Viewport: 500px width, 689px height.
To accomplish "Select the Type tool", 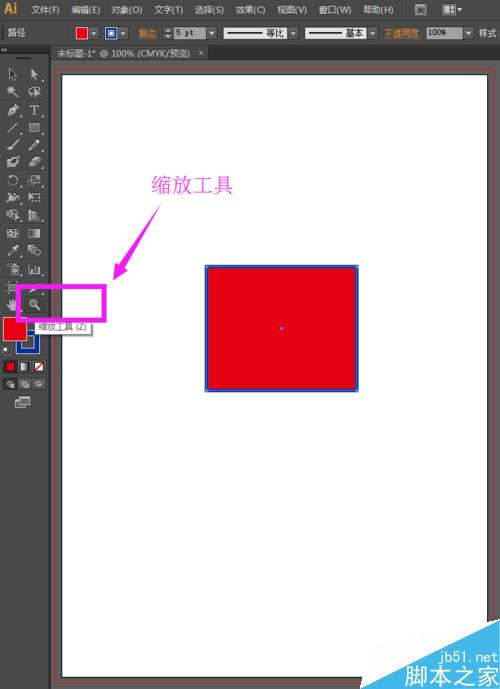I will pyautogui.click(x=34, y=109).
